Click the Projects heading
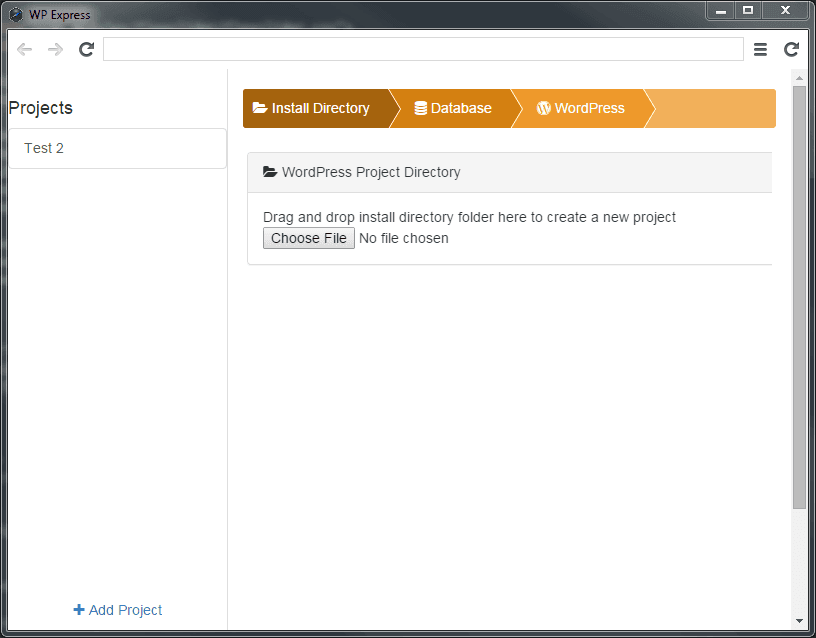Viewport: 816px width, 638px height. [x=41, y=108]
